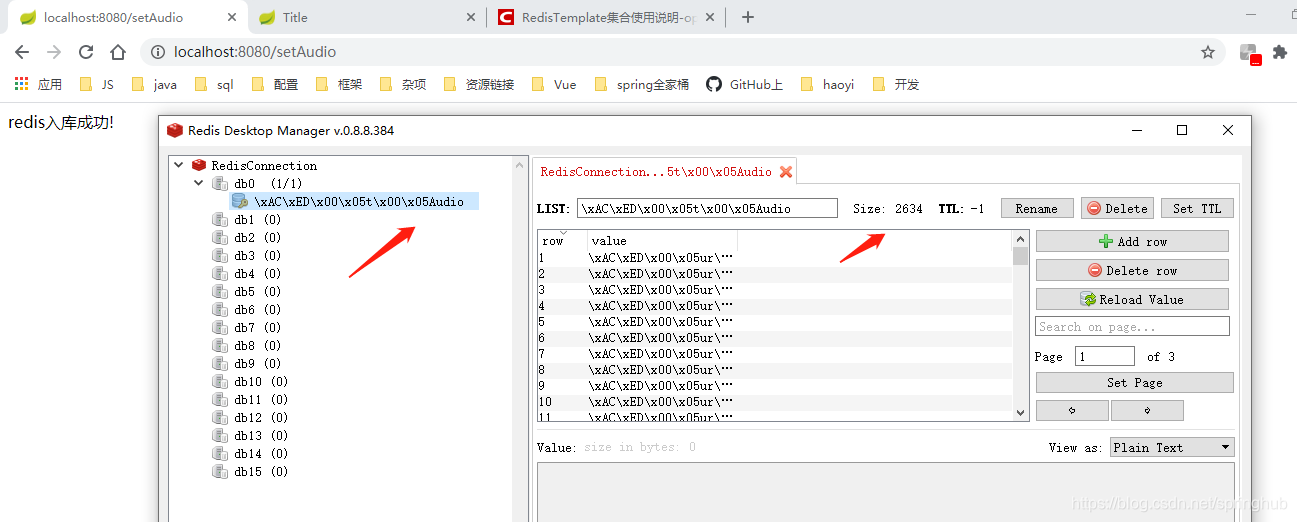Close the RedisConnection...Audio key tab

tap(786, 172)
